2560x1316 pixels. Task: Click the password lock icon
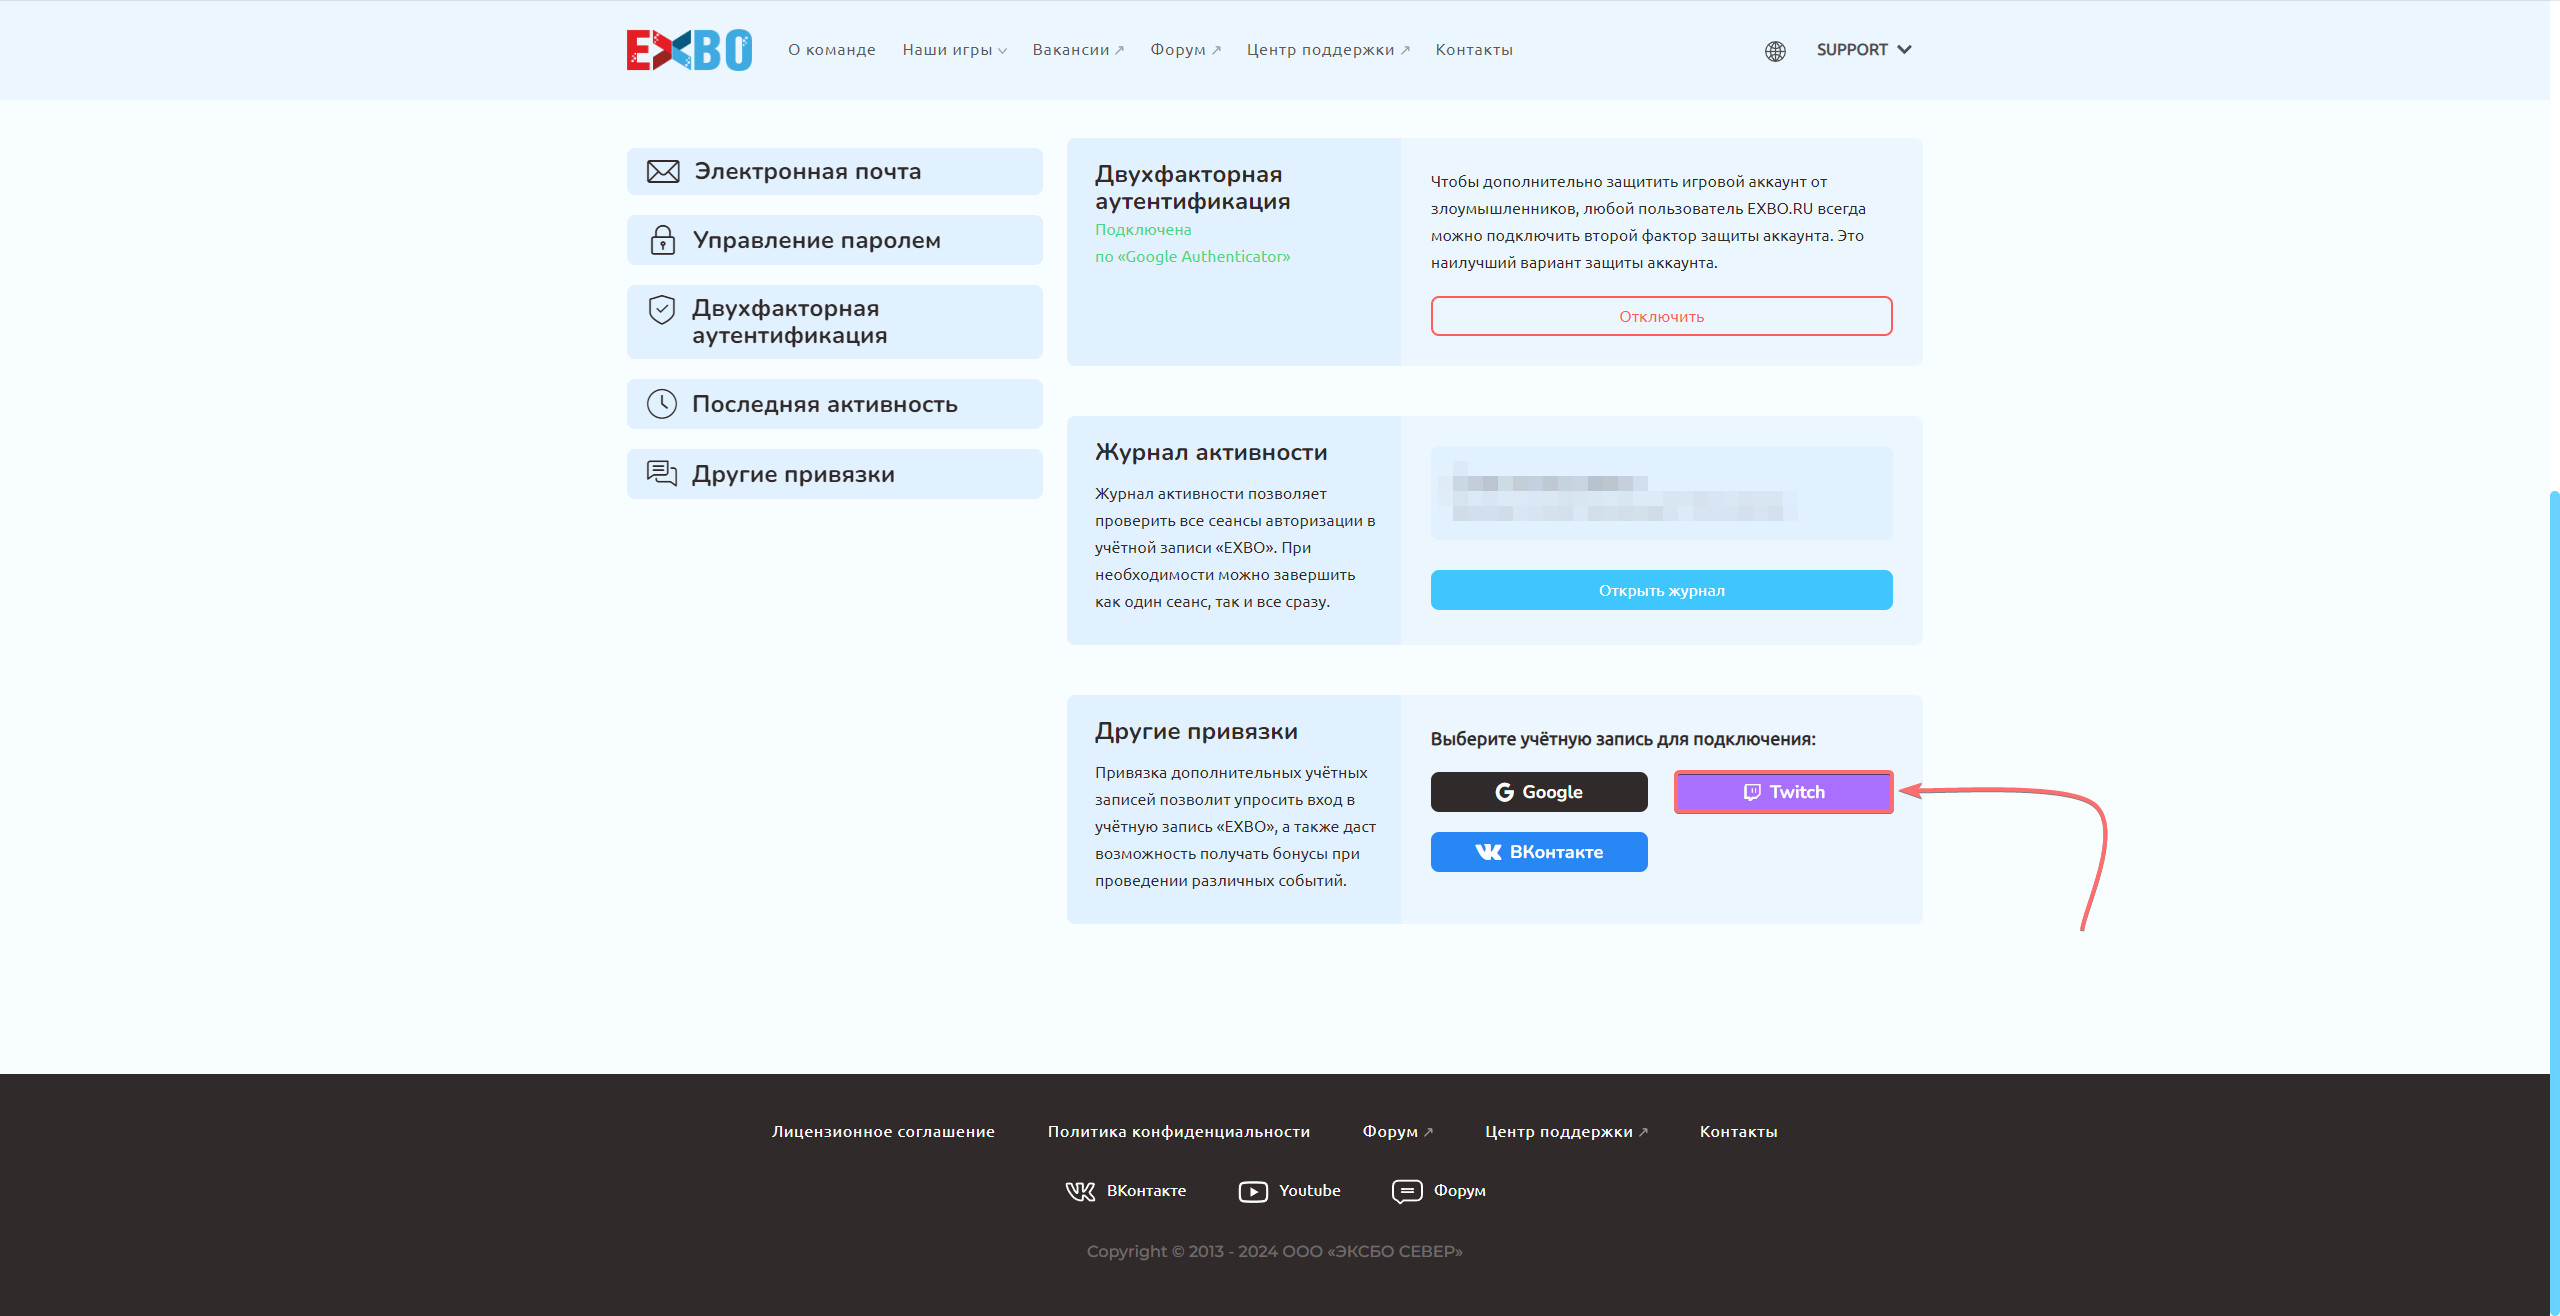point(663,238)
